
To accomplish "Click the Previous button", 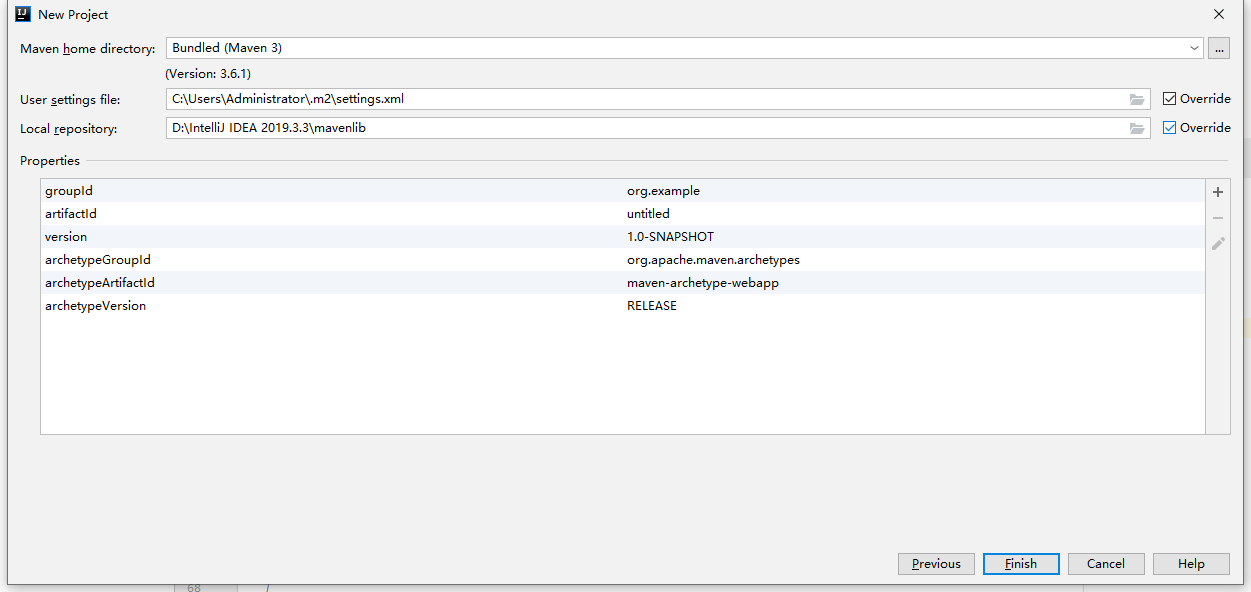I will click(936, 564).
